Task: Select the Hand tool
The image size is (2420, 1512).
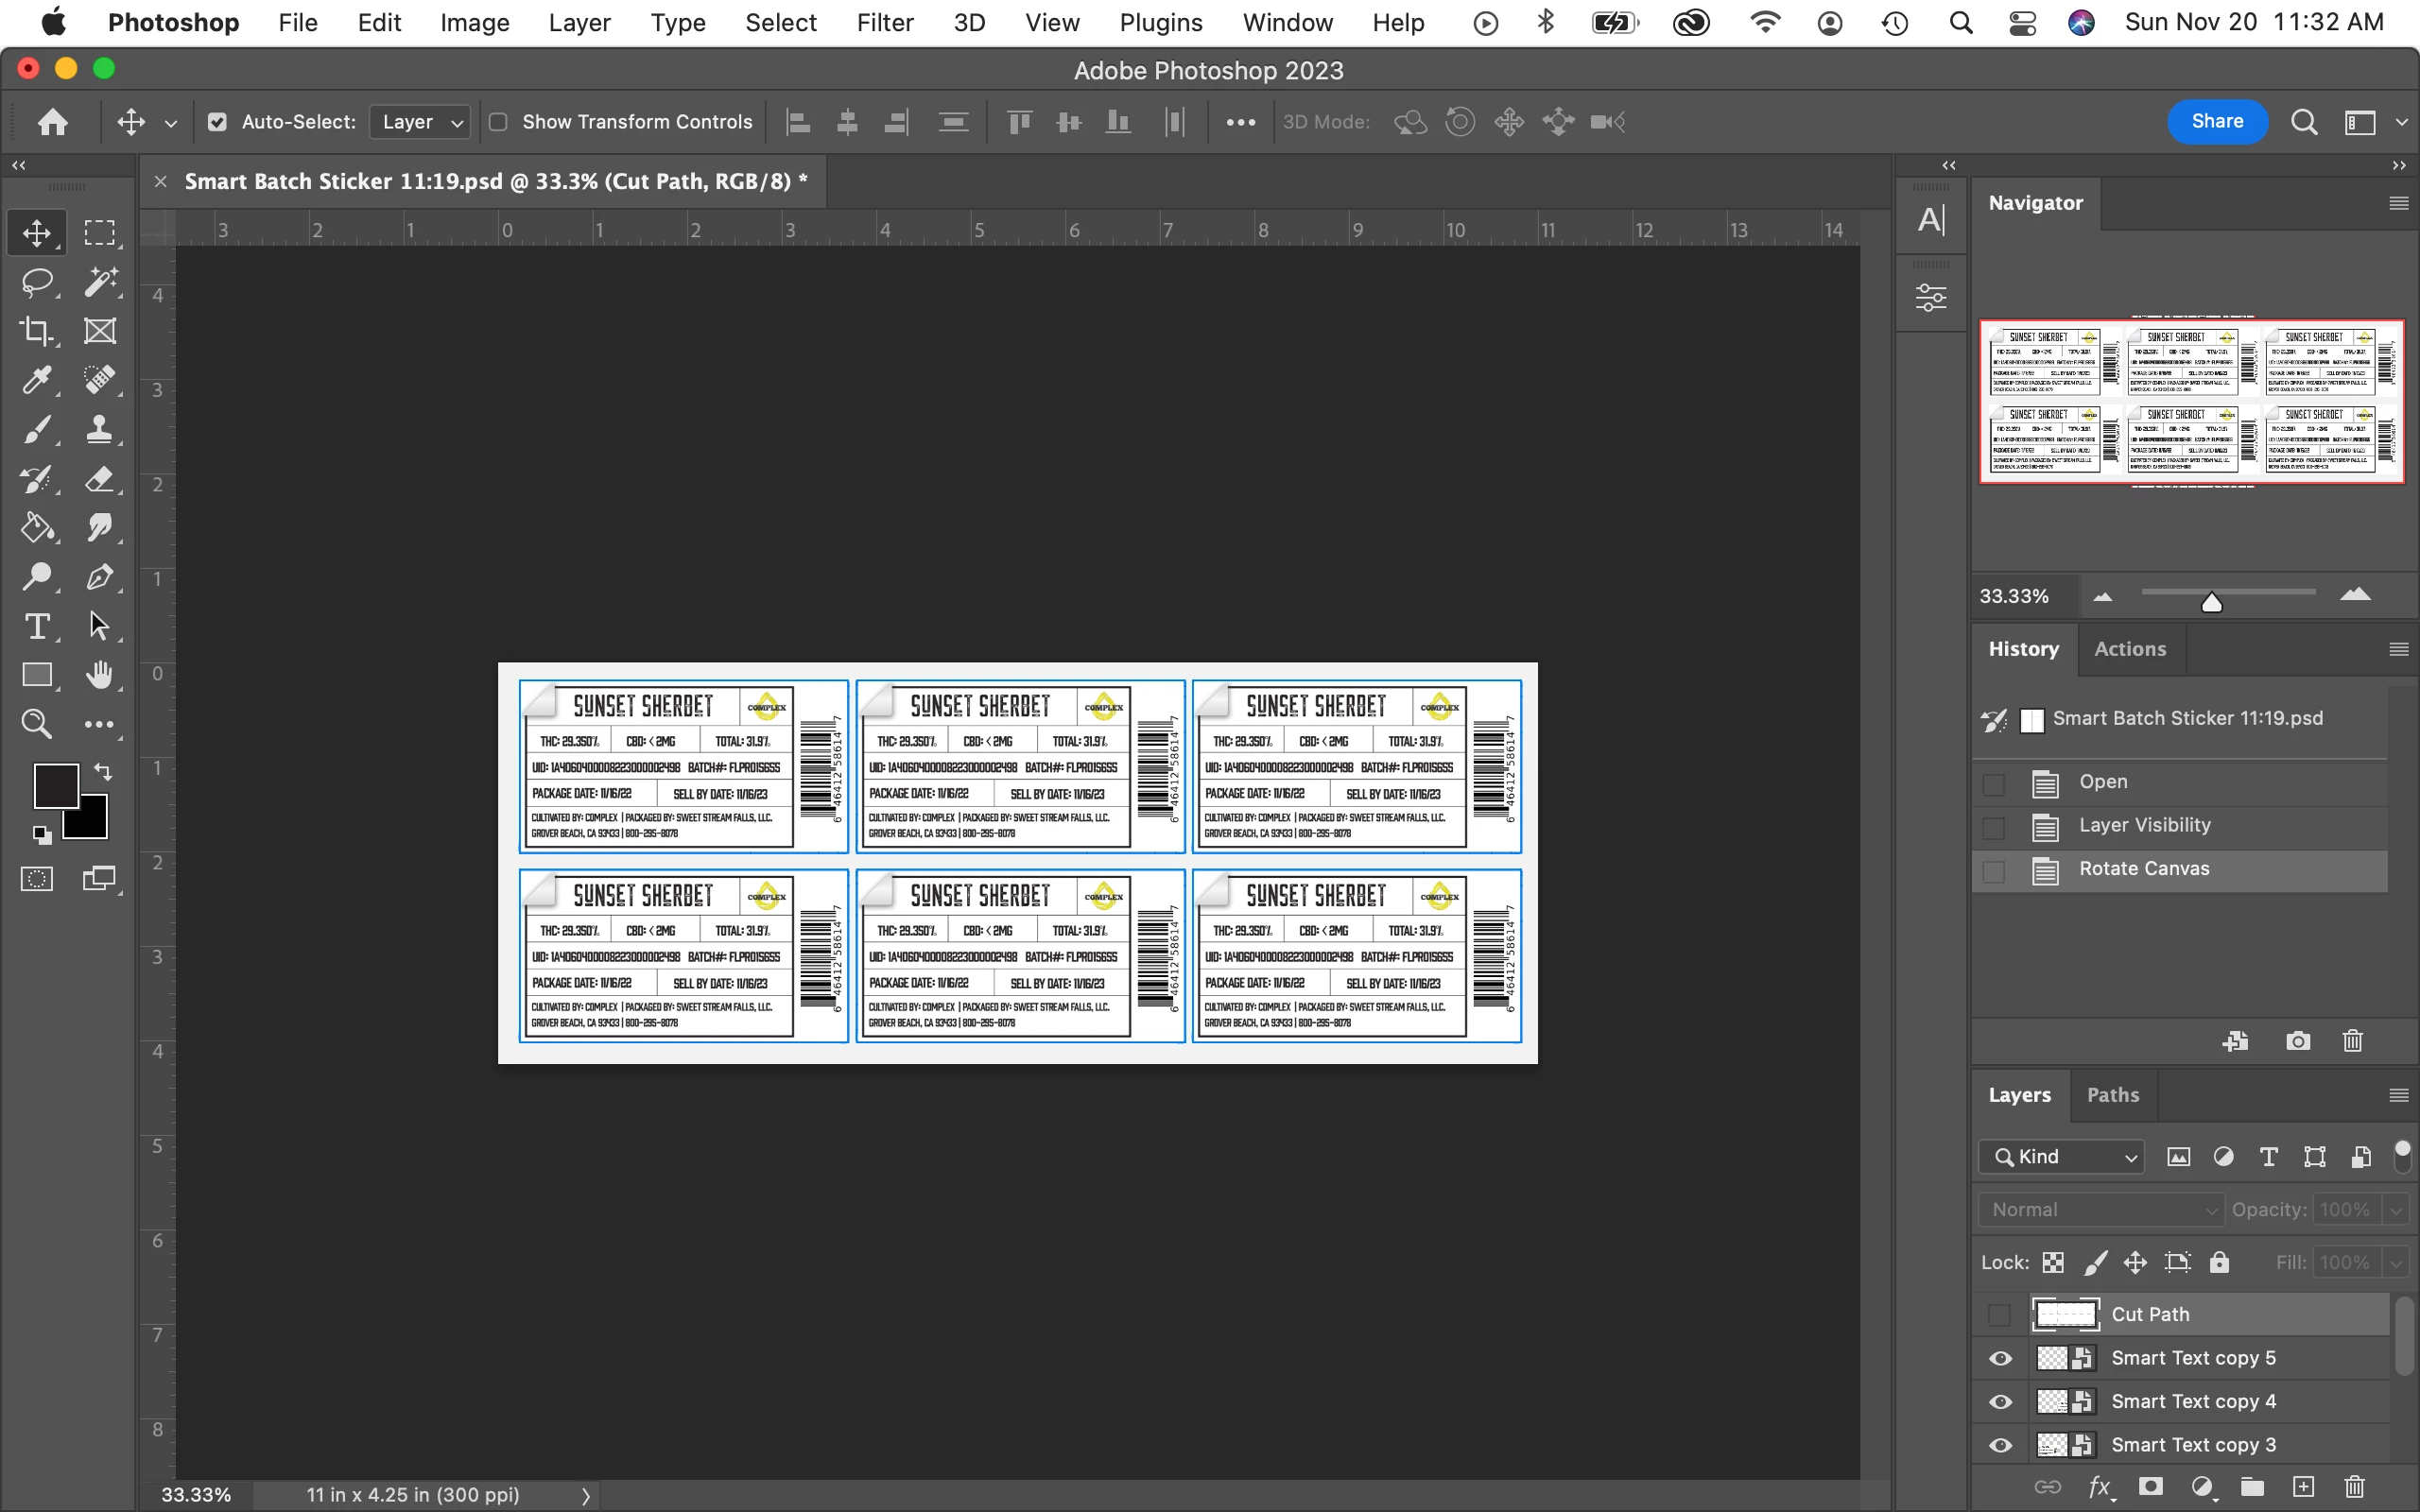Action: [99, 675]
